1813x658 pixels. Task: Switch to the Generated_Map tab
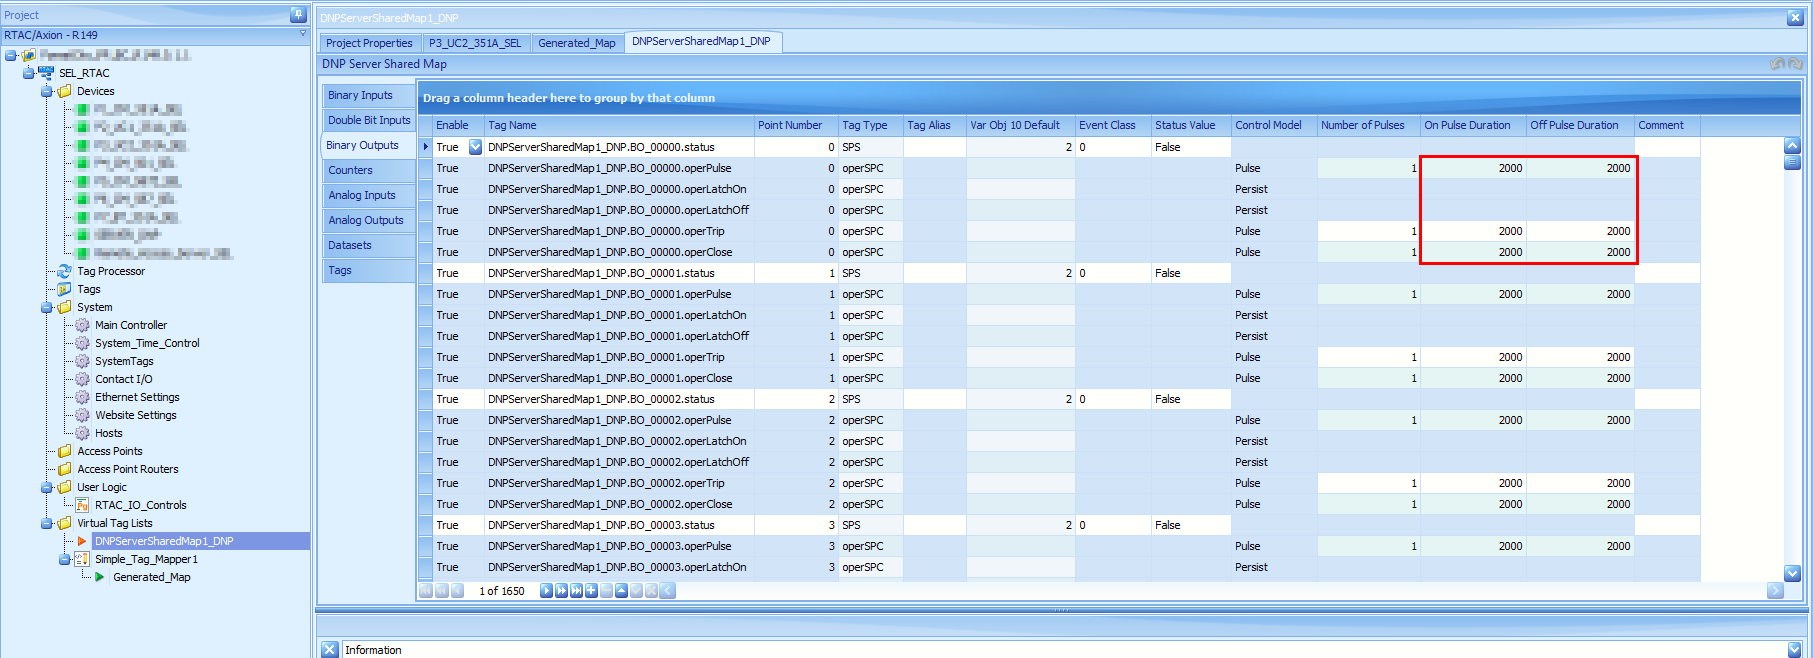[576, 43]
